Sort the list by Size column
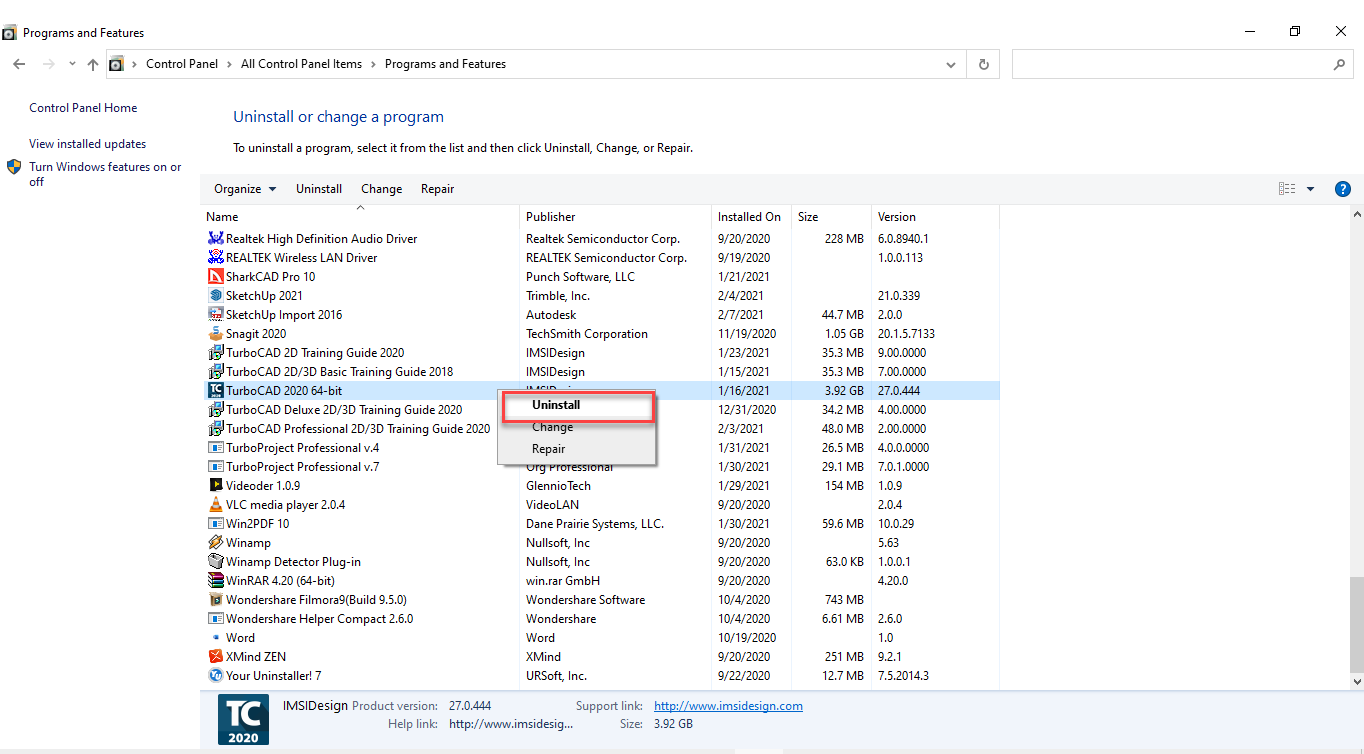The width and height of the screenshot is (1364, 754). (831, 217)
